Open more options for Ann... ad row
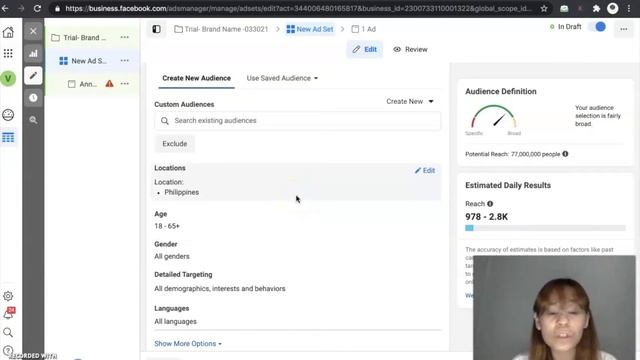This screenshot has width=640, height=360. (x=124, y=84)
